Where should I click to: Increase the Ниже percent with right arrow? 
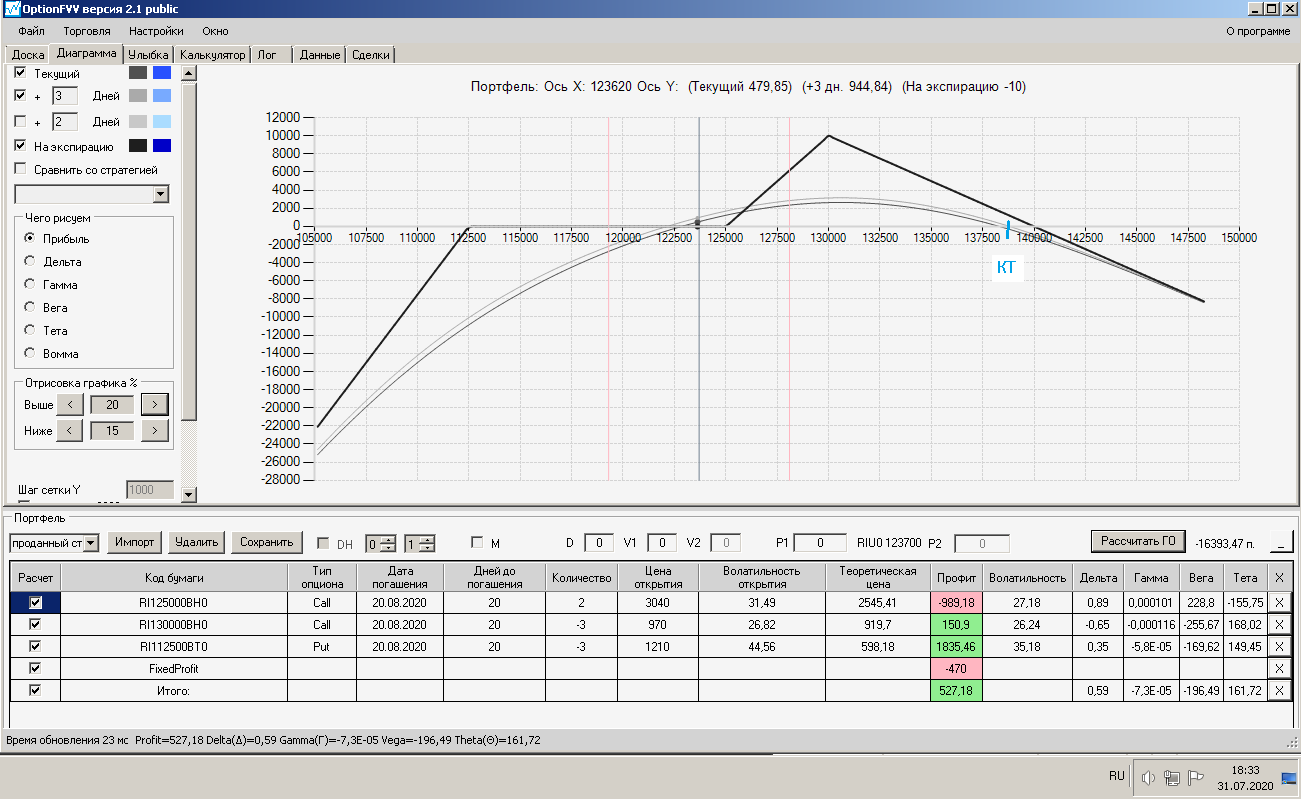154,430
